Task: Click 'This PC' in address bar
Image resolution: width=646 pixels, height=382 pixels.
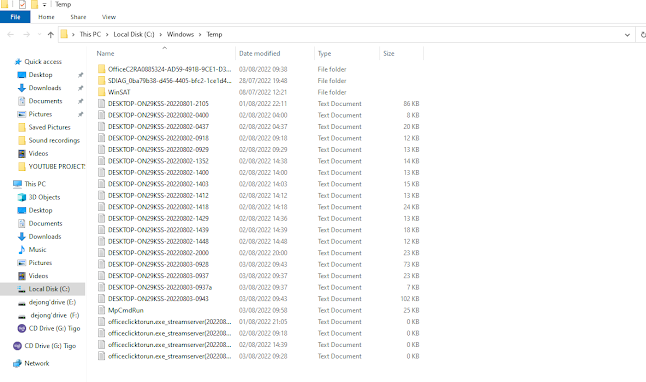Action: click(90, 34)
